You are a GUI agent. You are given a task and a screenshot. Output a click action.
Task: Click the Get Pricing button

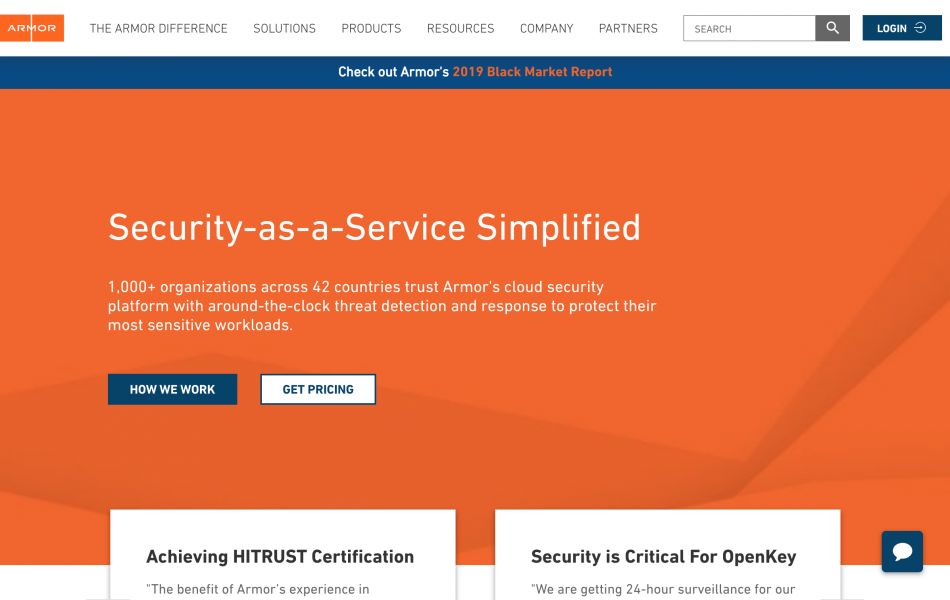[x=318, y=389]
